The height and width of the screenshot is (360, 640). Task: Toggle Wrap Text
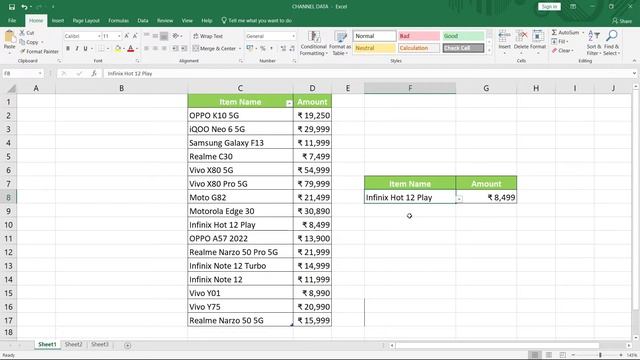pos(208,36)
